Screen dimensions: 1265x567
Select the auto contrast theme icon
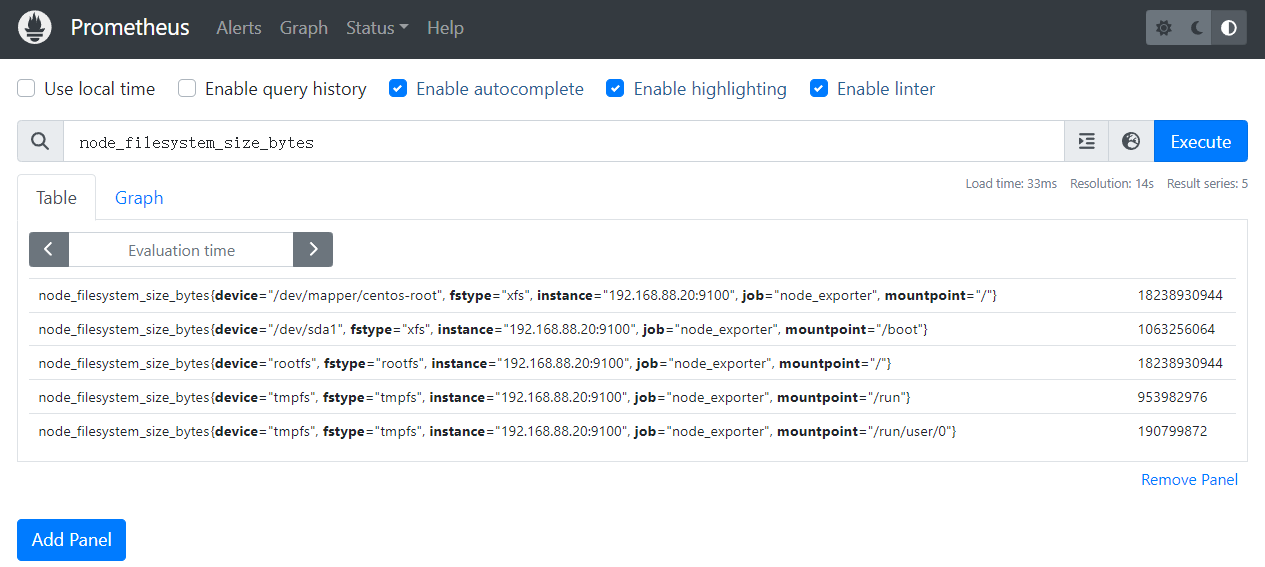coord(1229,28)
